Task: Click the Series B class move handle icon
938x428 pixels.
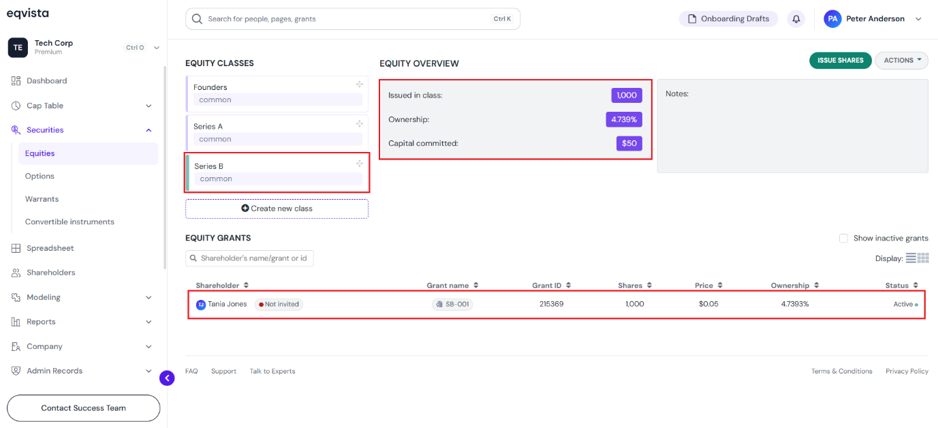Action: click(360, 163)
